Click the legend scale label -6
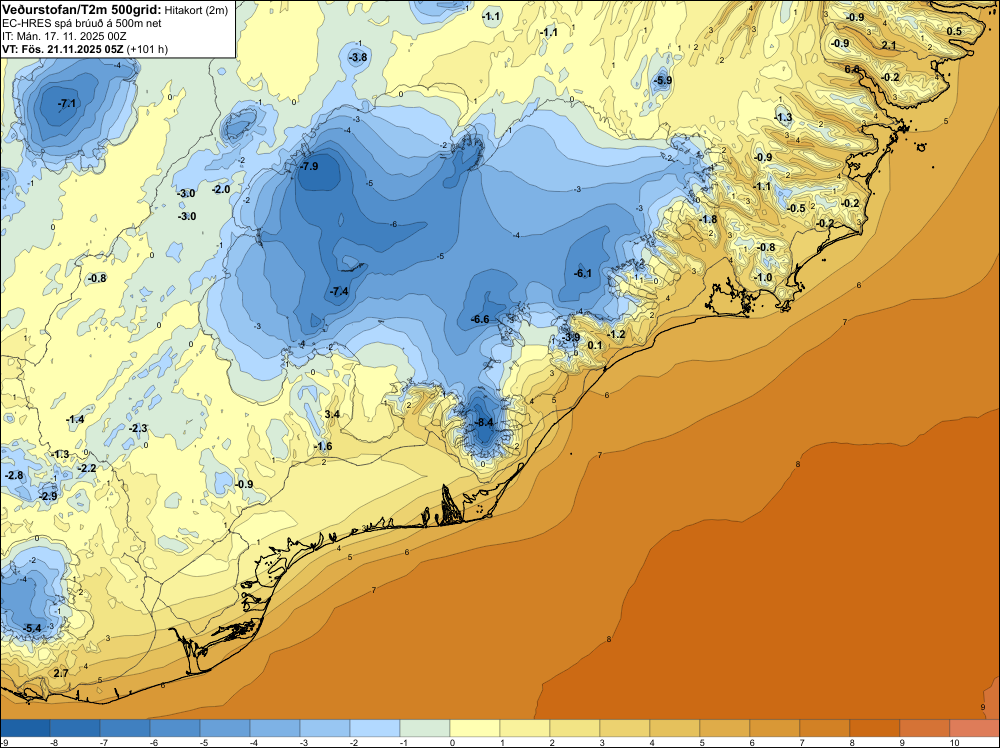The width and height of the screenshot is (1000, 748). 154,743
